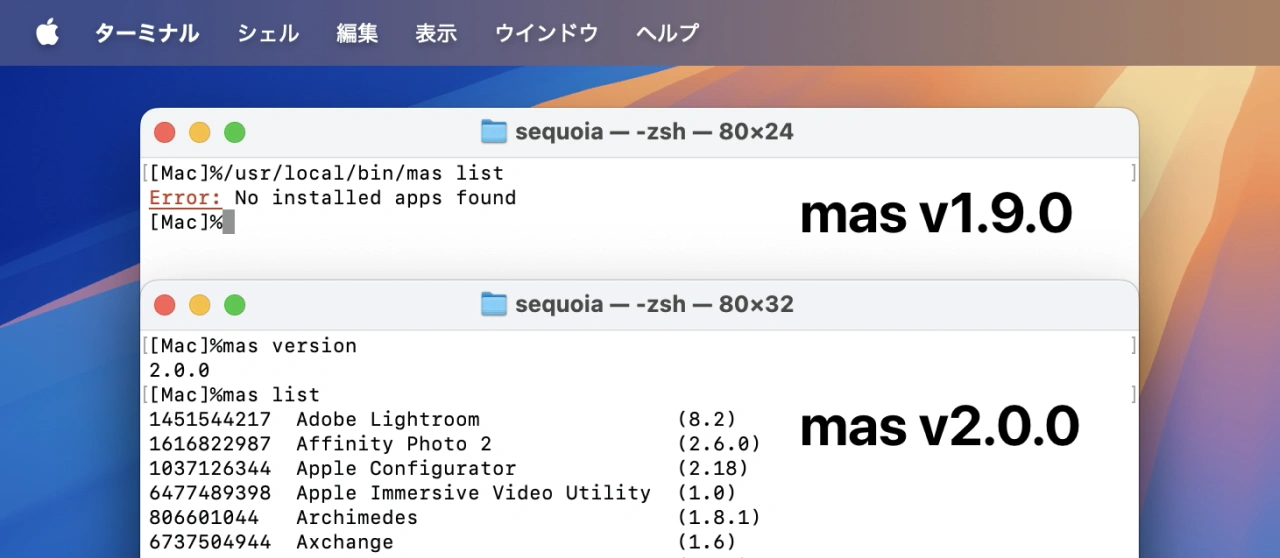Close the 80×32 terminal window
The height and width of the screenshot is (558, 1280).
pos(165,305)
